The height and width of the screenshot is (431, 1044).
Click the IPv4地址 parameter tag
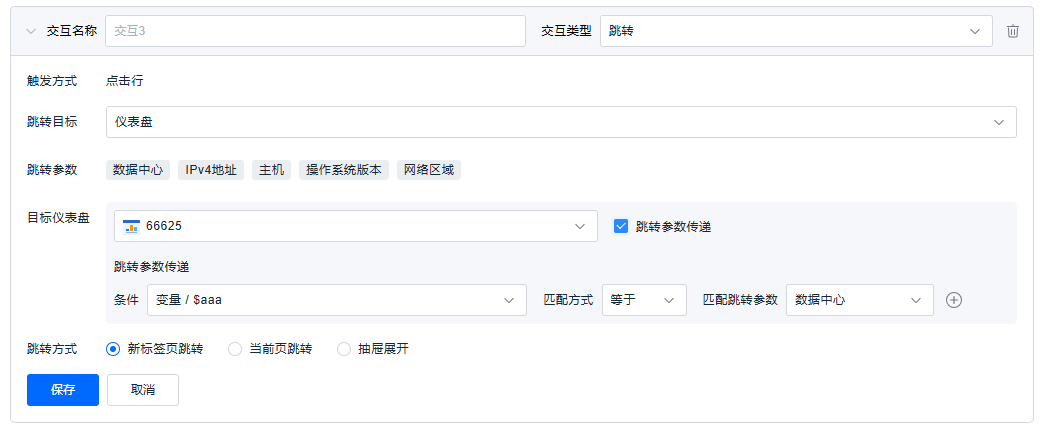pos(211,170)
